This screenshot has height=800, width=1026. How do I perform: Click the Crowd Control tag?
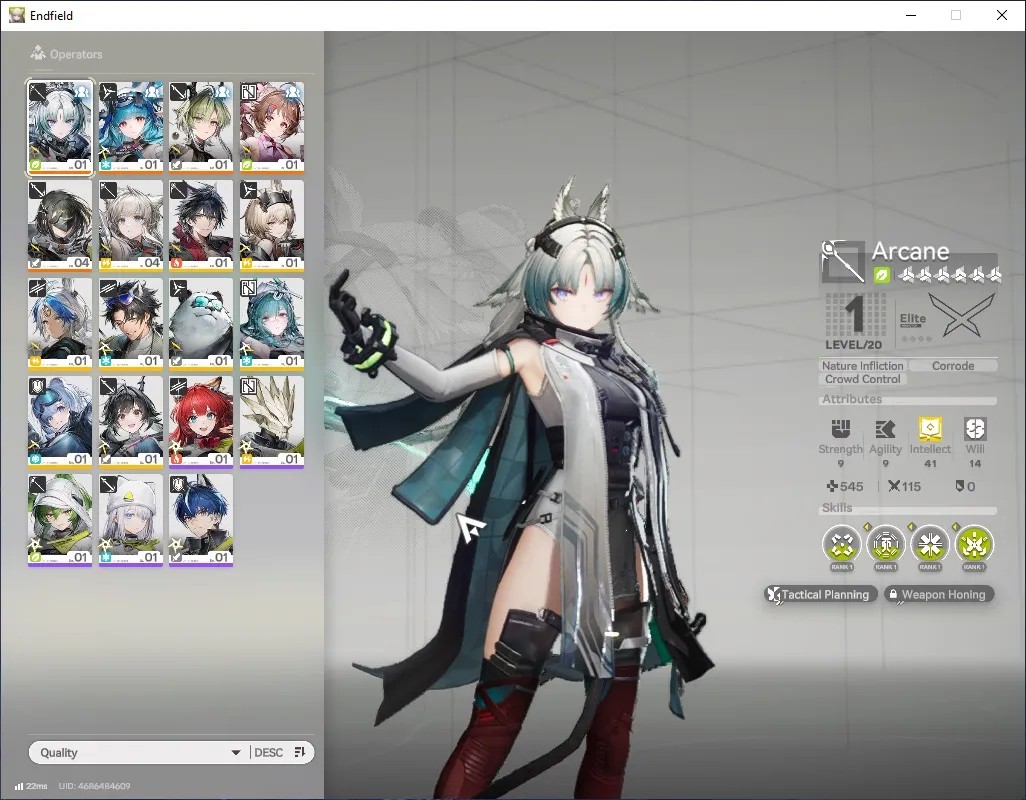click(862, 379)
